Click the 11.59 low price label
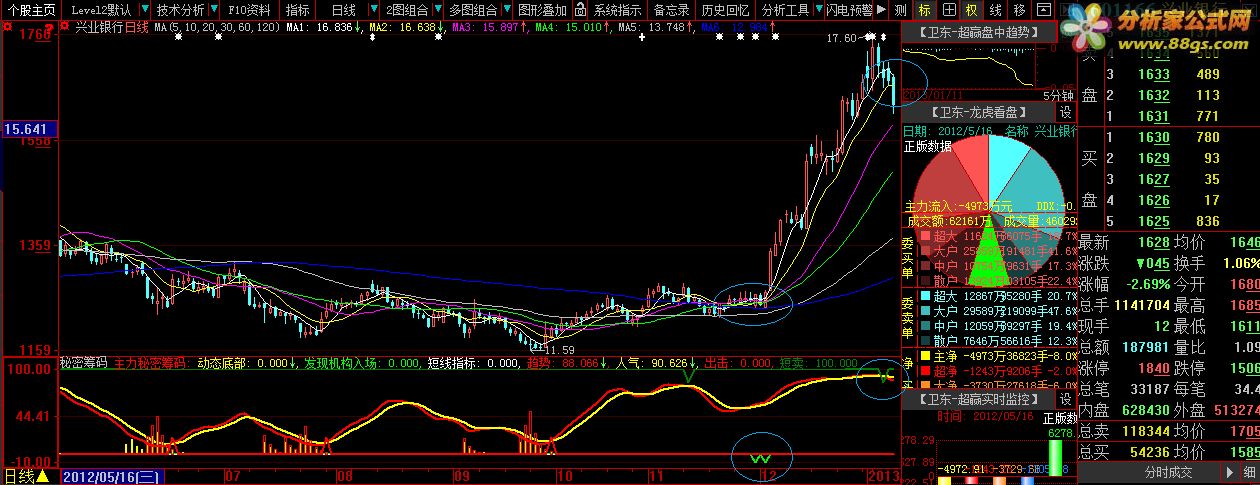 [x=559, y=349]
